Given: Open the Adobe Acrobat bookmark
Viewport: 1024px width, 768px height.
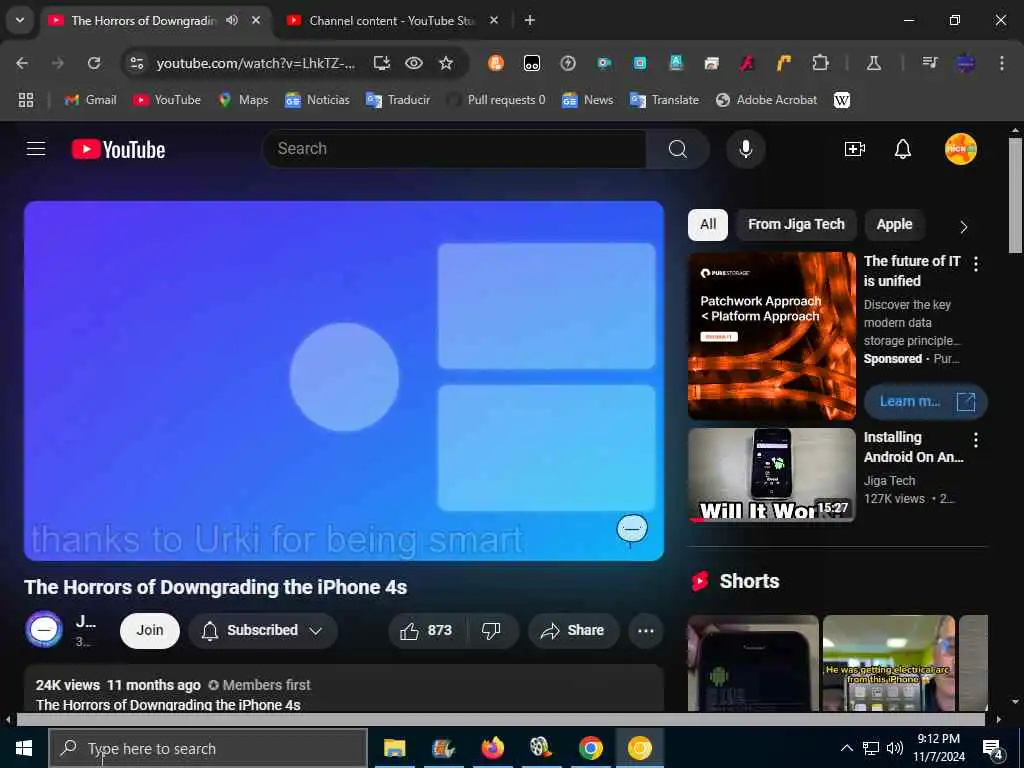Looking at the screenshot, I should pyautogui.click(x=767, y=100).
